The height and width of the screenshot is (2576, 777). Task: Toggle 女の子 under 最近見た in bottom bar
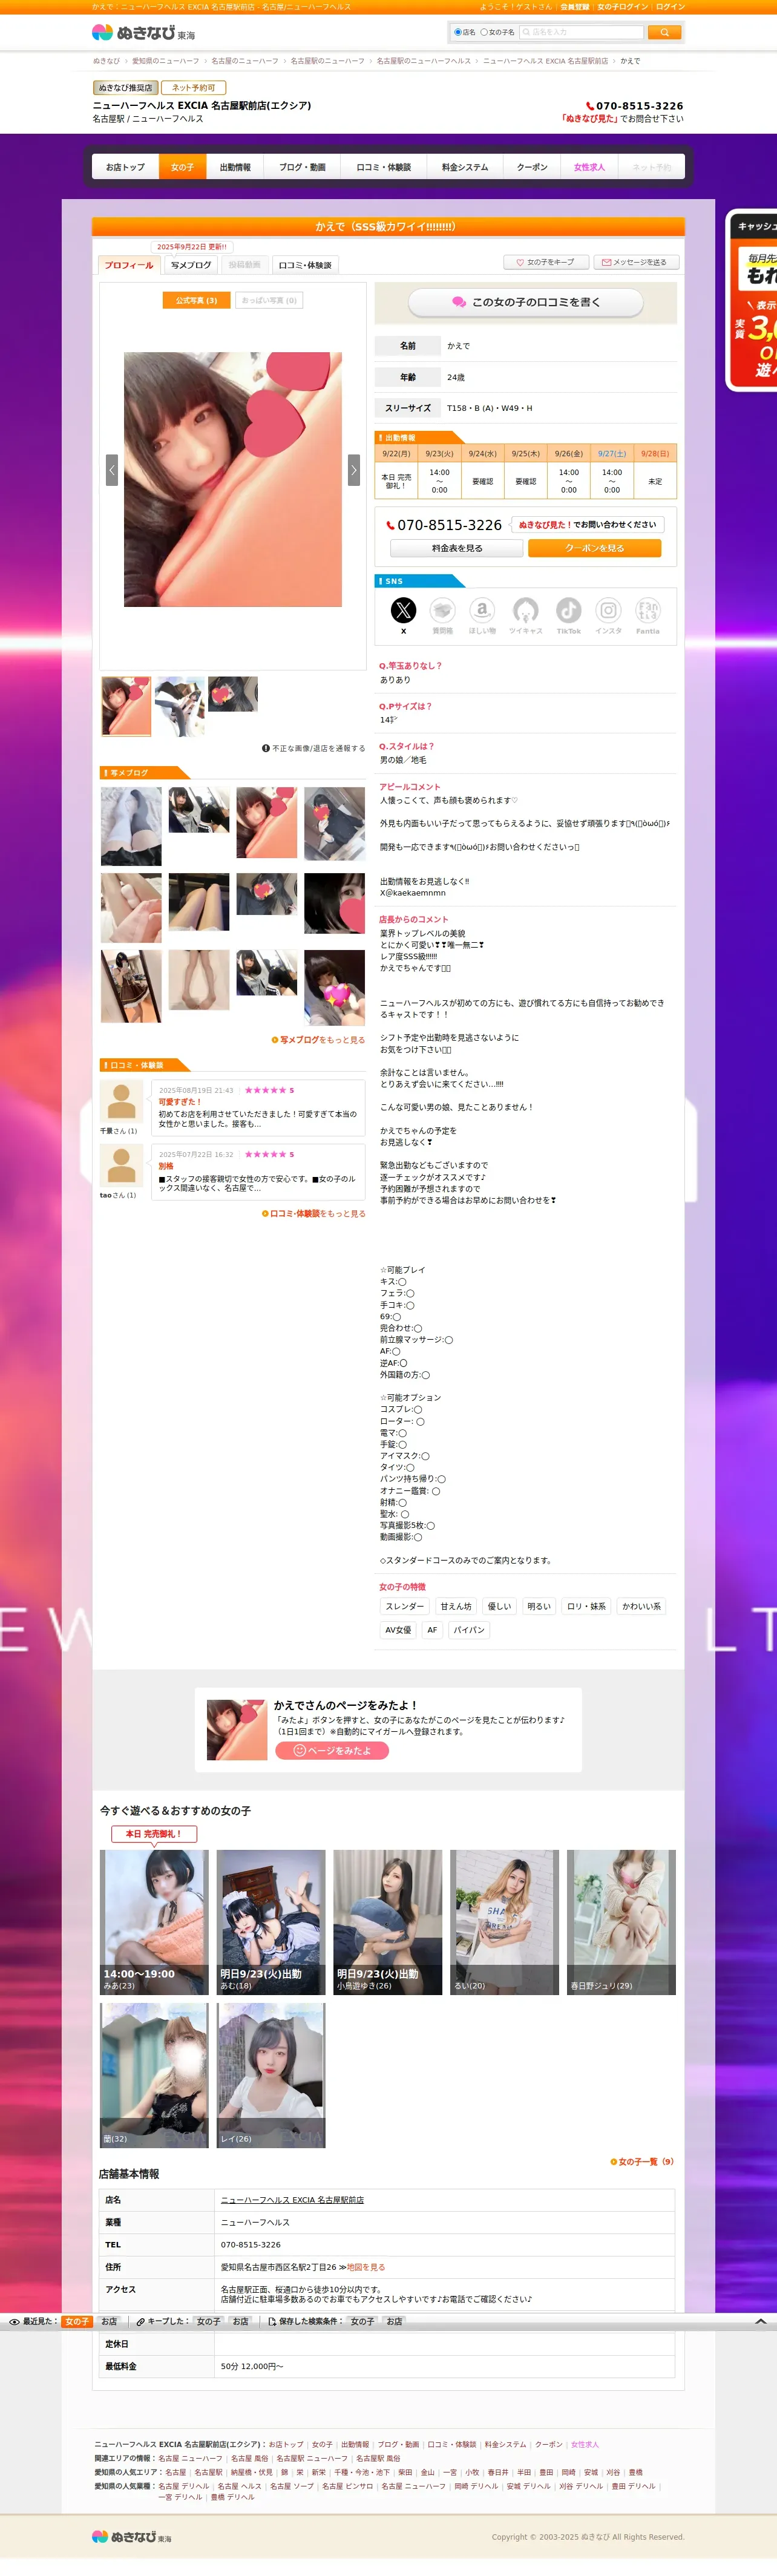[x=77, y=2322]
